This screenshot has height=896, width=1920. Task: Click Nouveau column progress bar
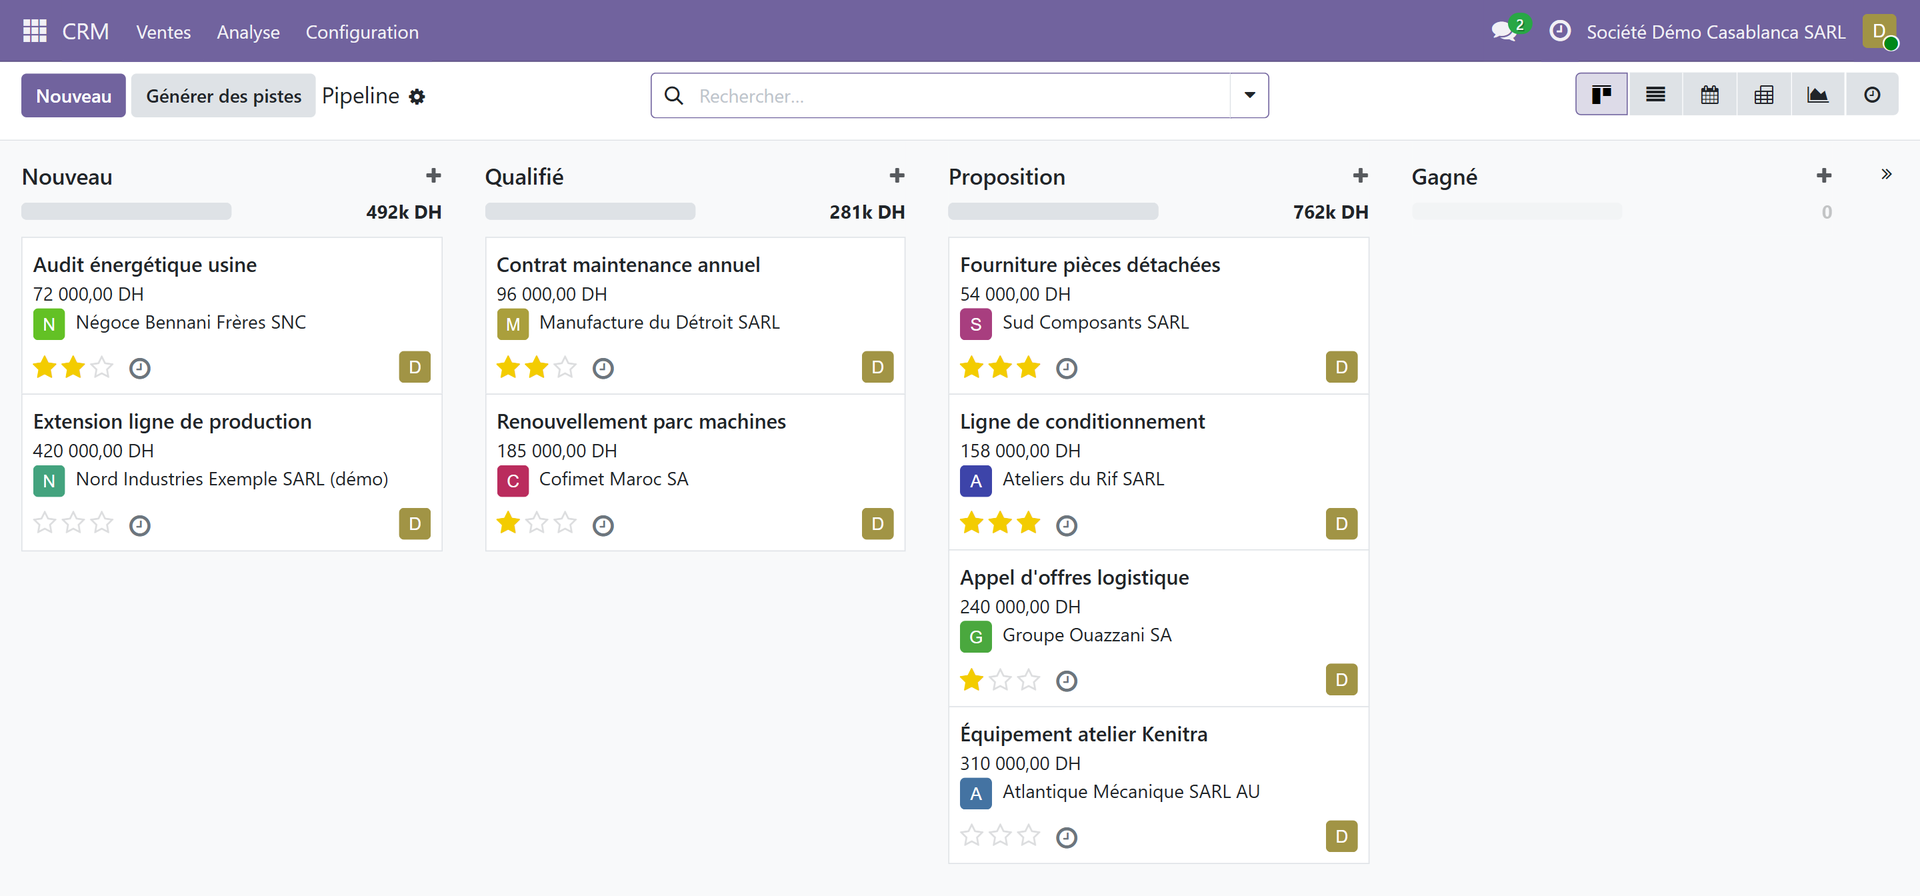tap(127, 212)
